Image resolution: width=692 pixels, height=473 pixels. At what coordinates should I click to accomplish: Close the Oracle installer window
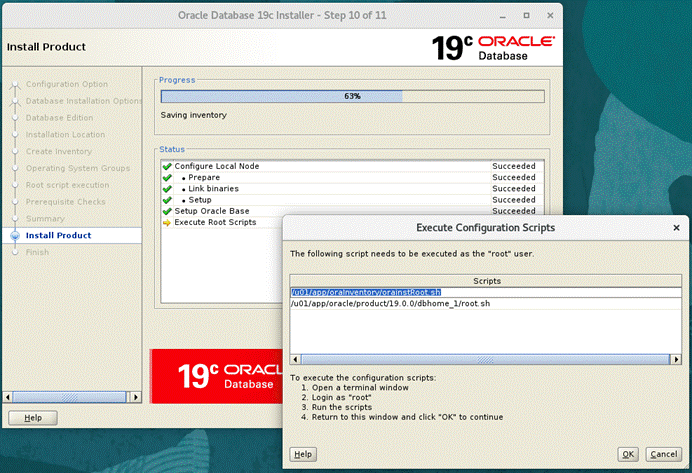click(x=550, y=15)
